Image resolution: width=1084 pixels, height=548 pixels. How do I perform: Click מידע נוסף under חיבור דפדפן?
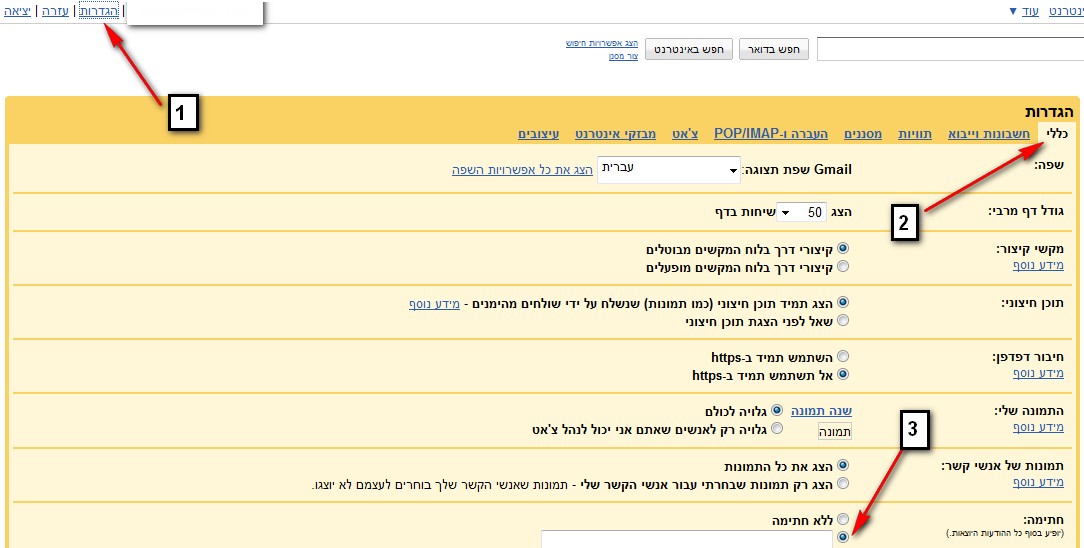1038,373
